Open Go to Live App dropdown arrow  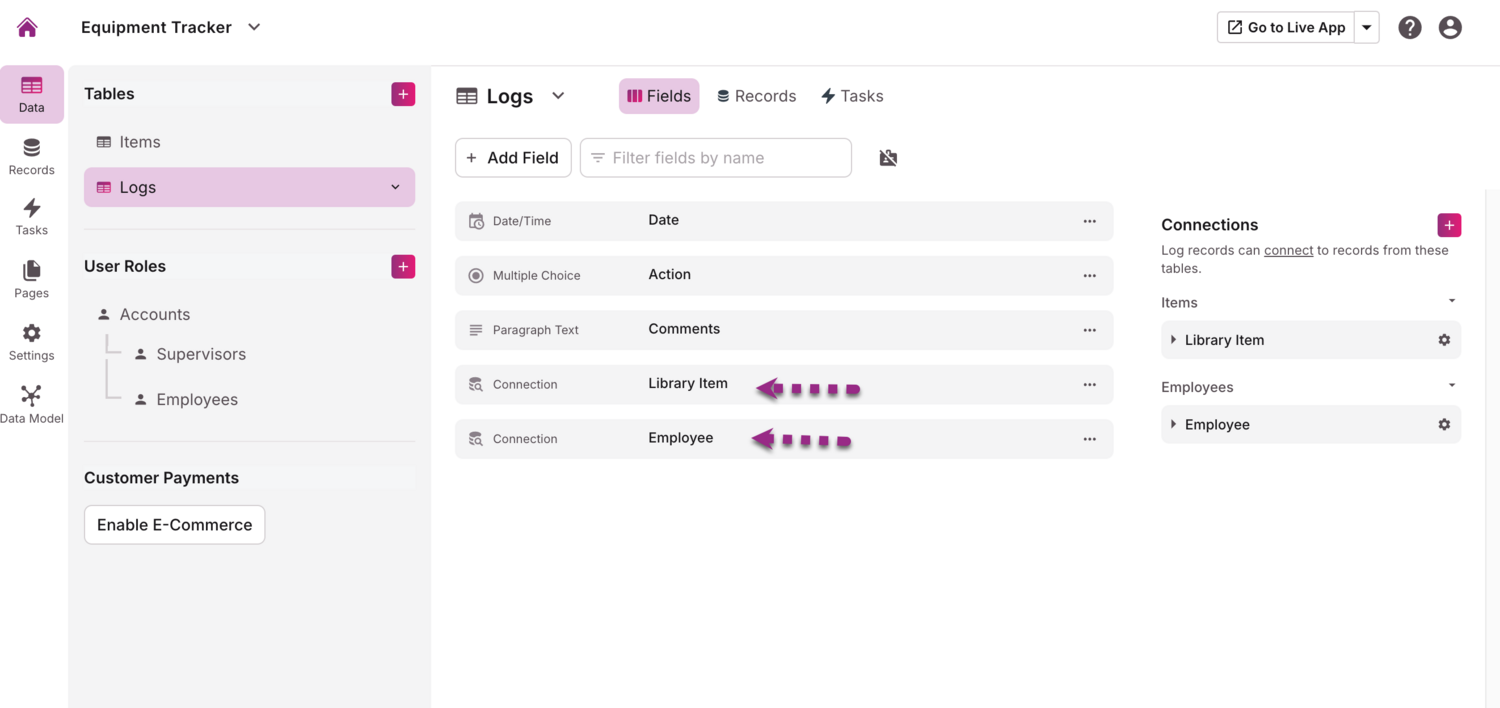tap(1367, 28)
